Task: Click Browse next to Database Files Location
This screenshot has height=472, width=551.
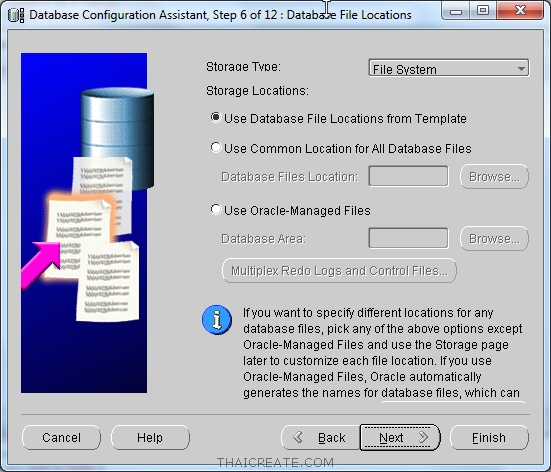Action: point(494,176)
